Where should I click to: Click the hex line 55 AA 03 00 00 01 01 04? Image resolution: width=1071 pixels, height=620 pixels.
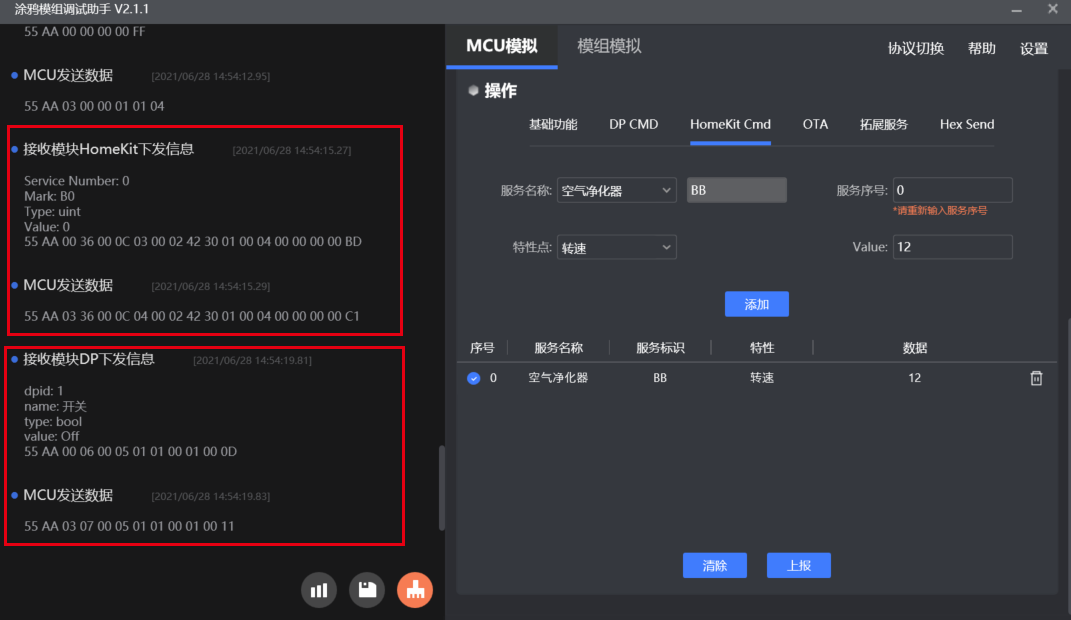[94, 106]
